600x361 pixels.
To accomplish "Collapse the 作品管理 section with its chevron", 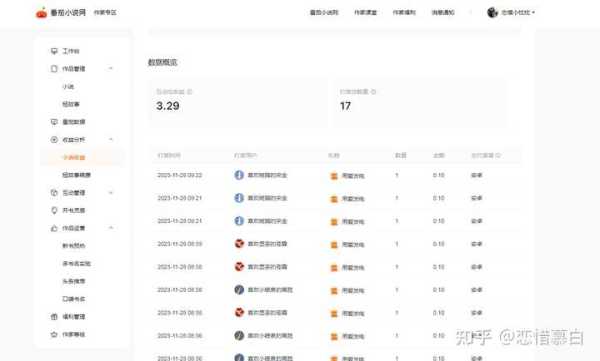I will pyautogui.click(x=111, y=69).
